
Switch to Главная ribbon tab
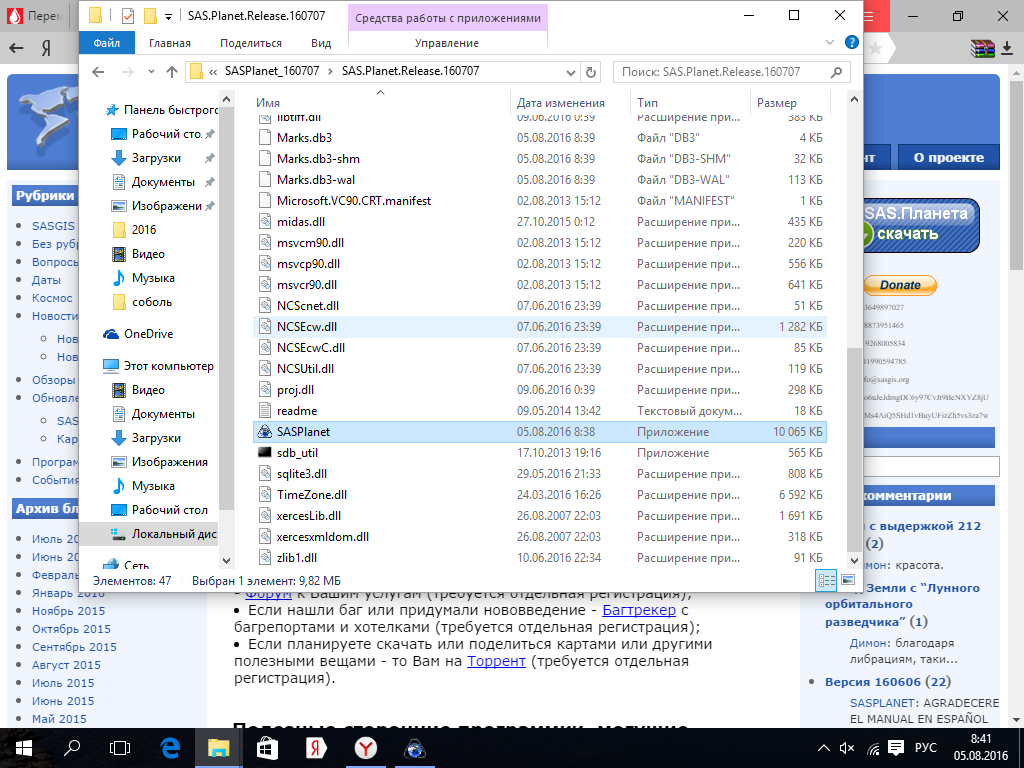(x=170, y=42)
